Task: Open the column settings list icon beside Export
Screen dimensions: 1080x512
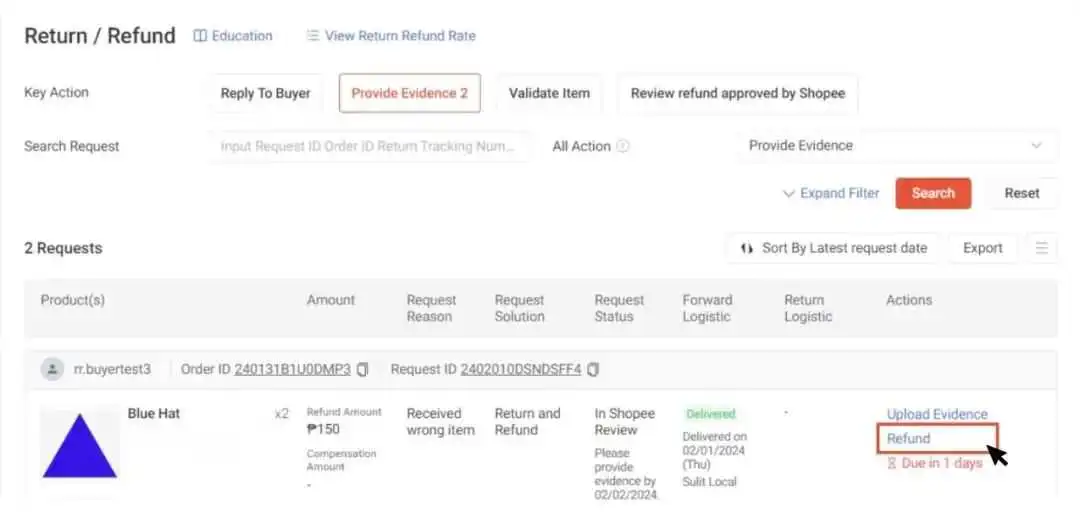Action: (x=1041, y=248)
